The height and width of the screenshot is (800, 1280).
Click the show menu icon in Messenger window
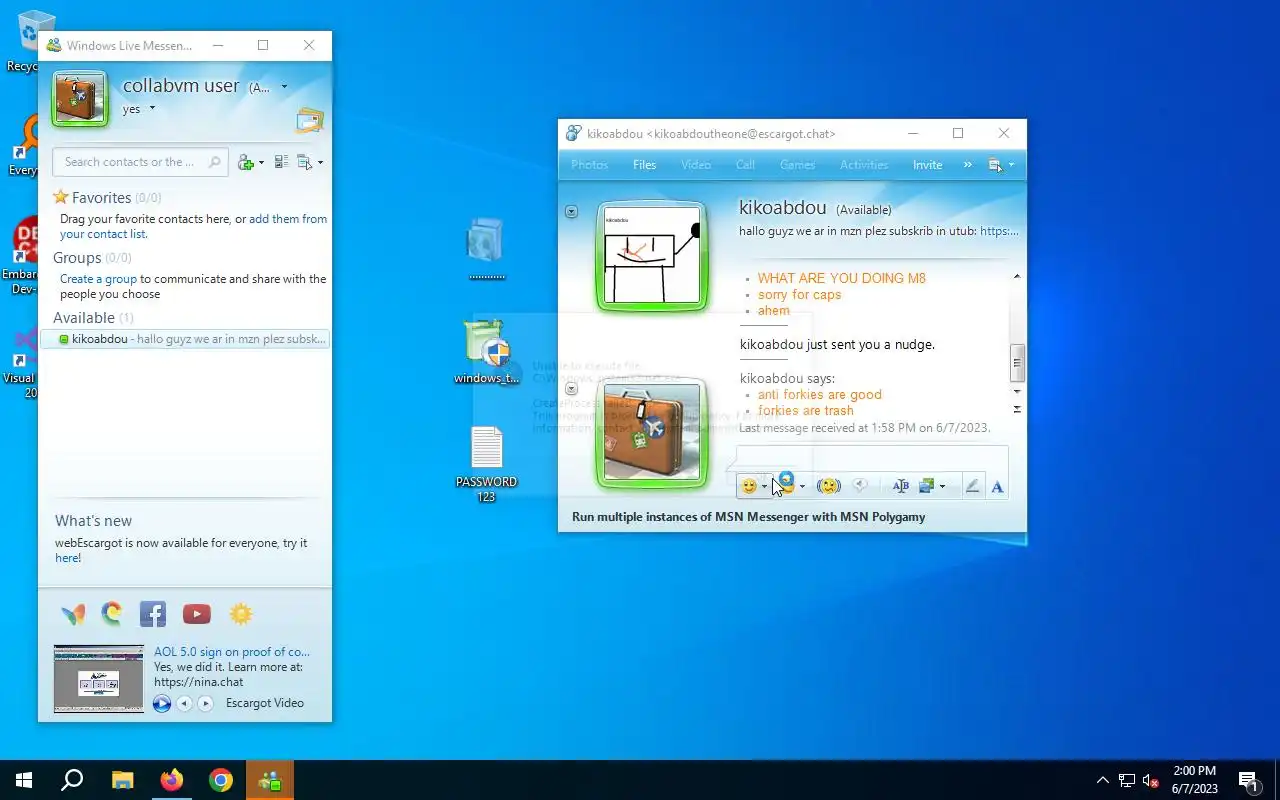click(305, 162)
